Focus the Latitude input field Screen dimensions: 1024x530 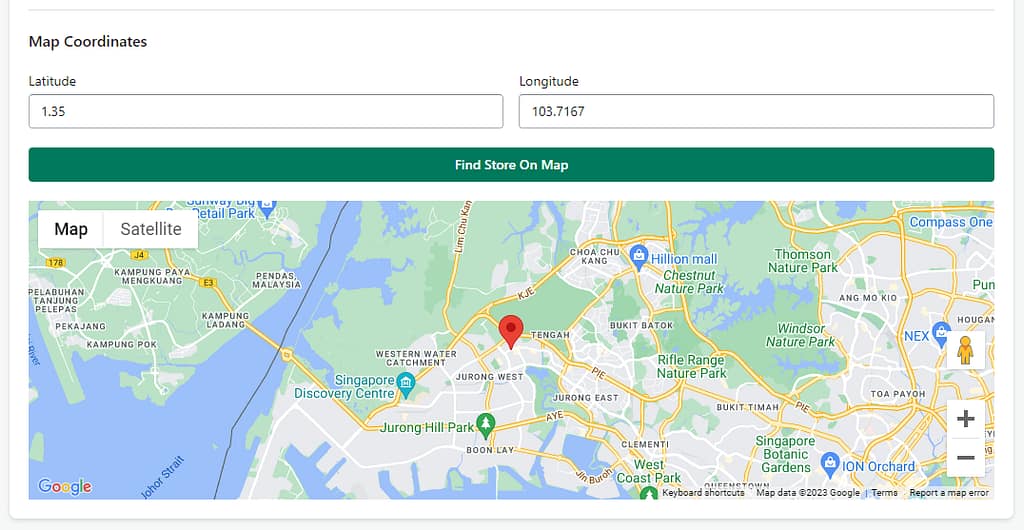(x=265, y=112)
